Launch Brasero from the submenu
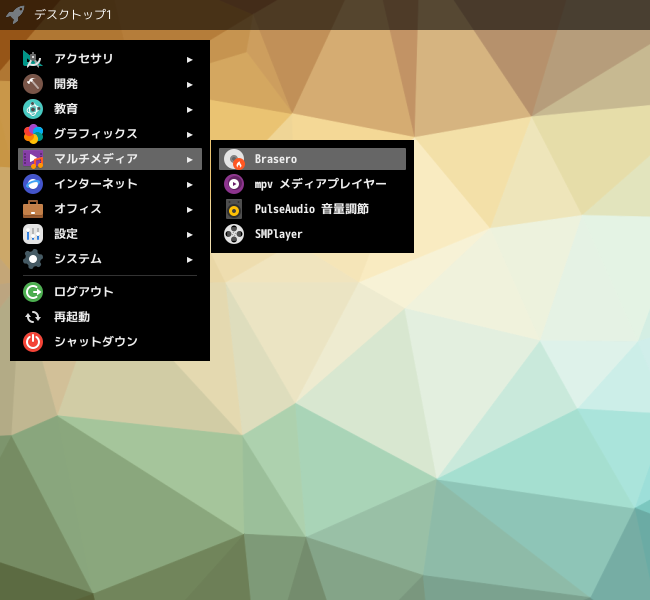 click(x=312, y=159)
